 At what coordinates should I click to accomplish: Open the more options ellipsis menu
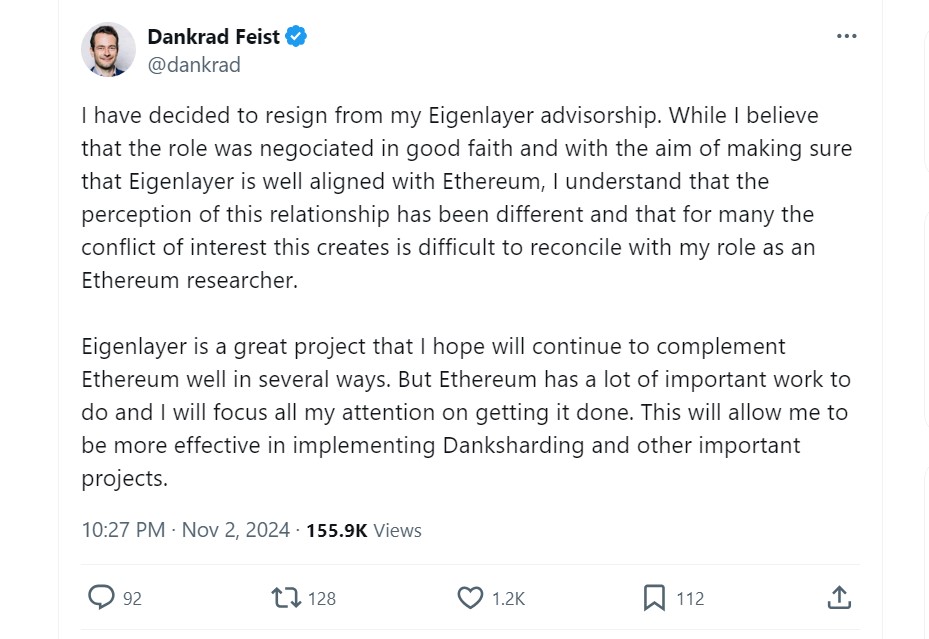[846, 36]
